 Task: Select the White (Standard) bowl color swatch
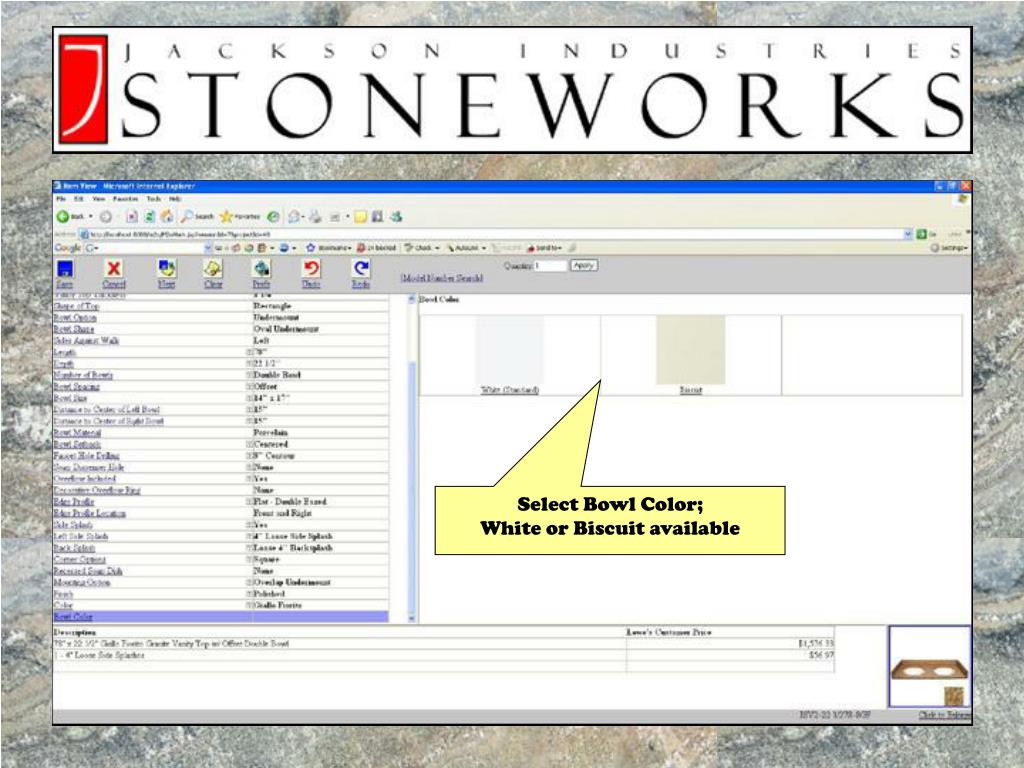tap(509, 349)
